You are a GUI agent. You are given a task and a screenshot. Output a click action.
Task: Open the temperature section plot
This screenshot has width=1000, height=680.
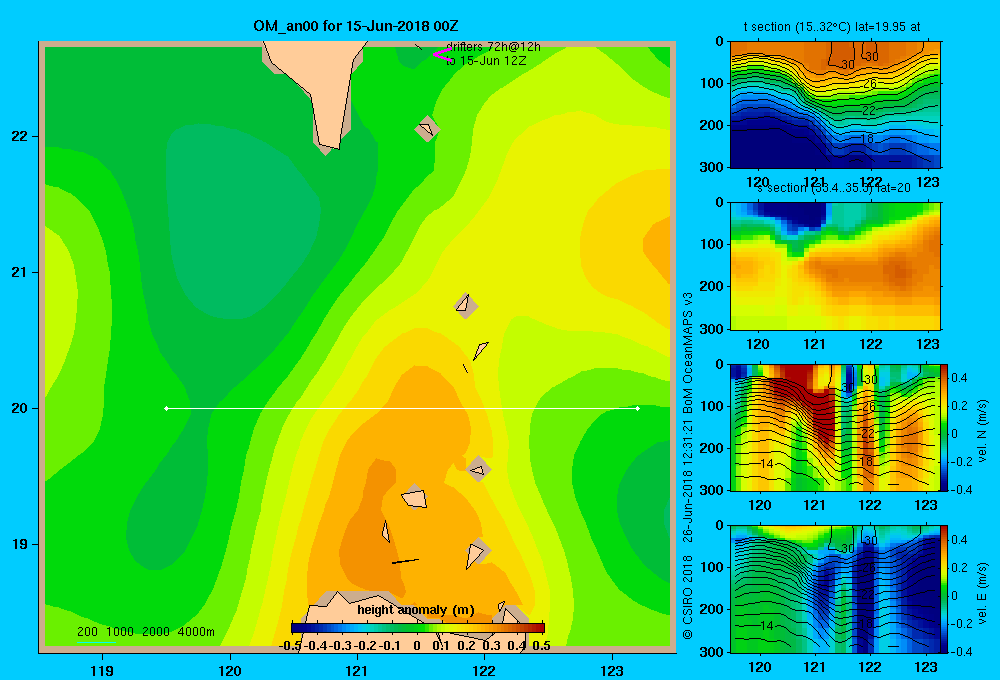pyautogui.click(x=835, y=105)
